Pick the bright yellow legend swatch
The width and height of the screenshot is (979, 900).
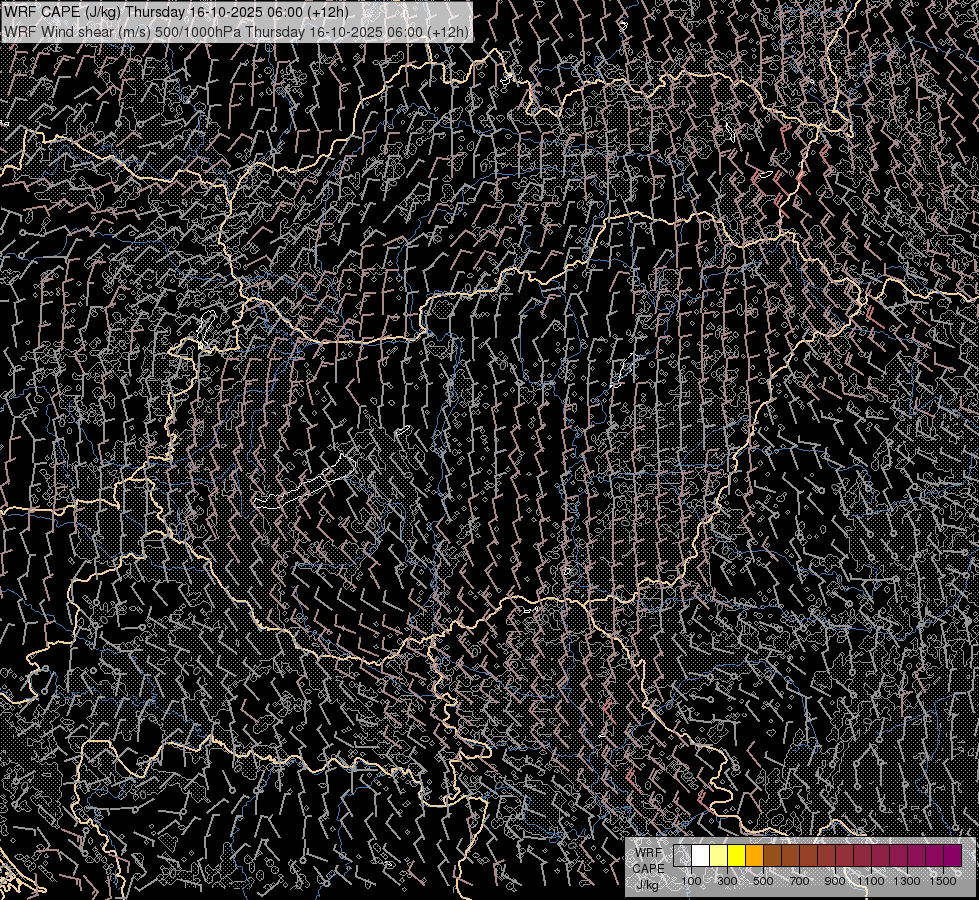[737, 855]
